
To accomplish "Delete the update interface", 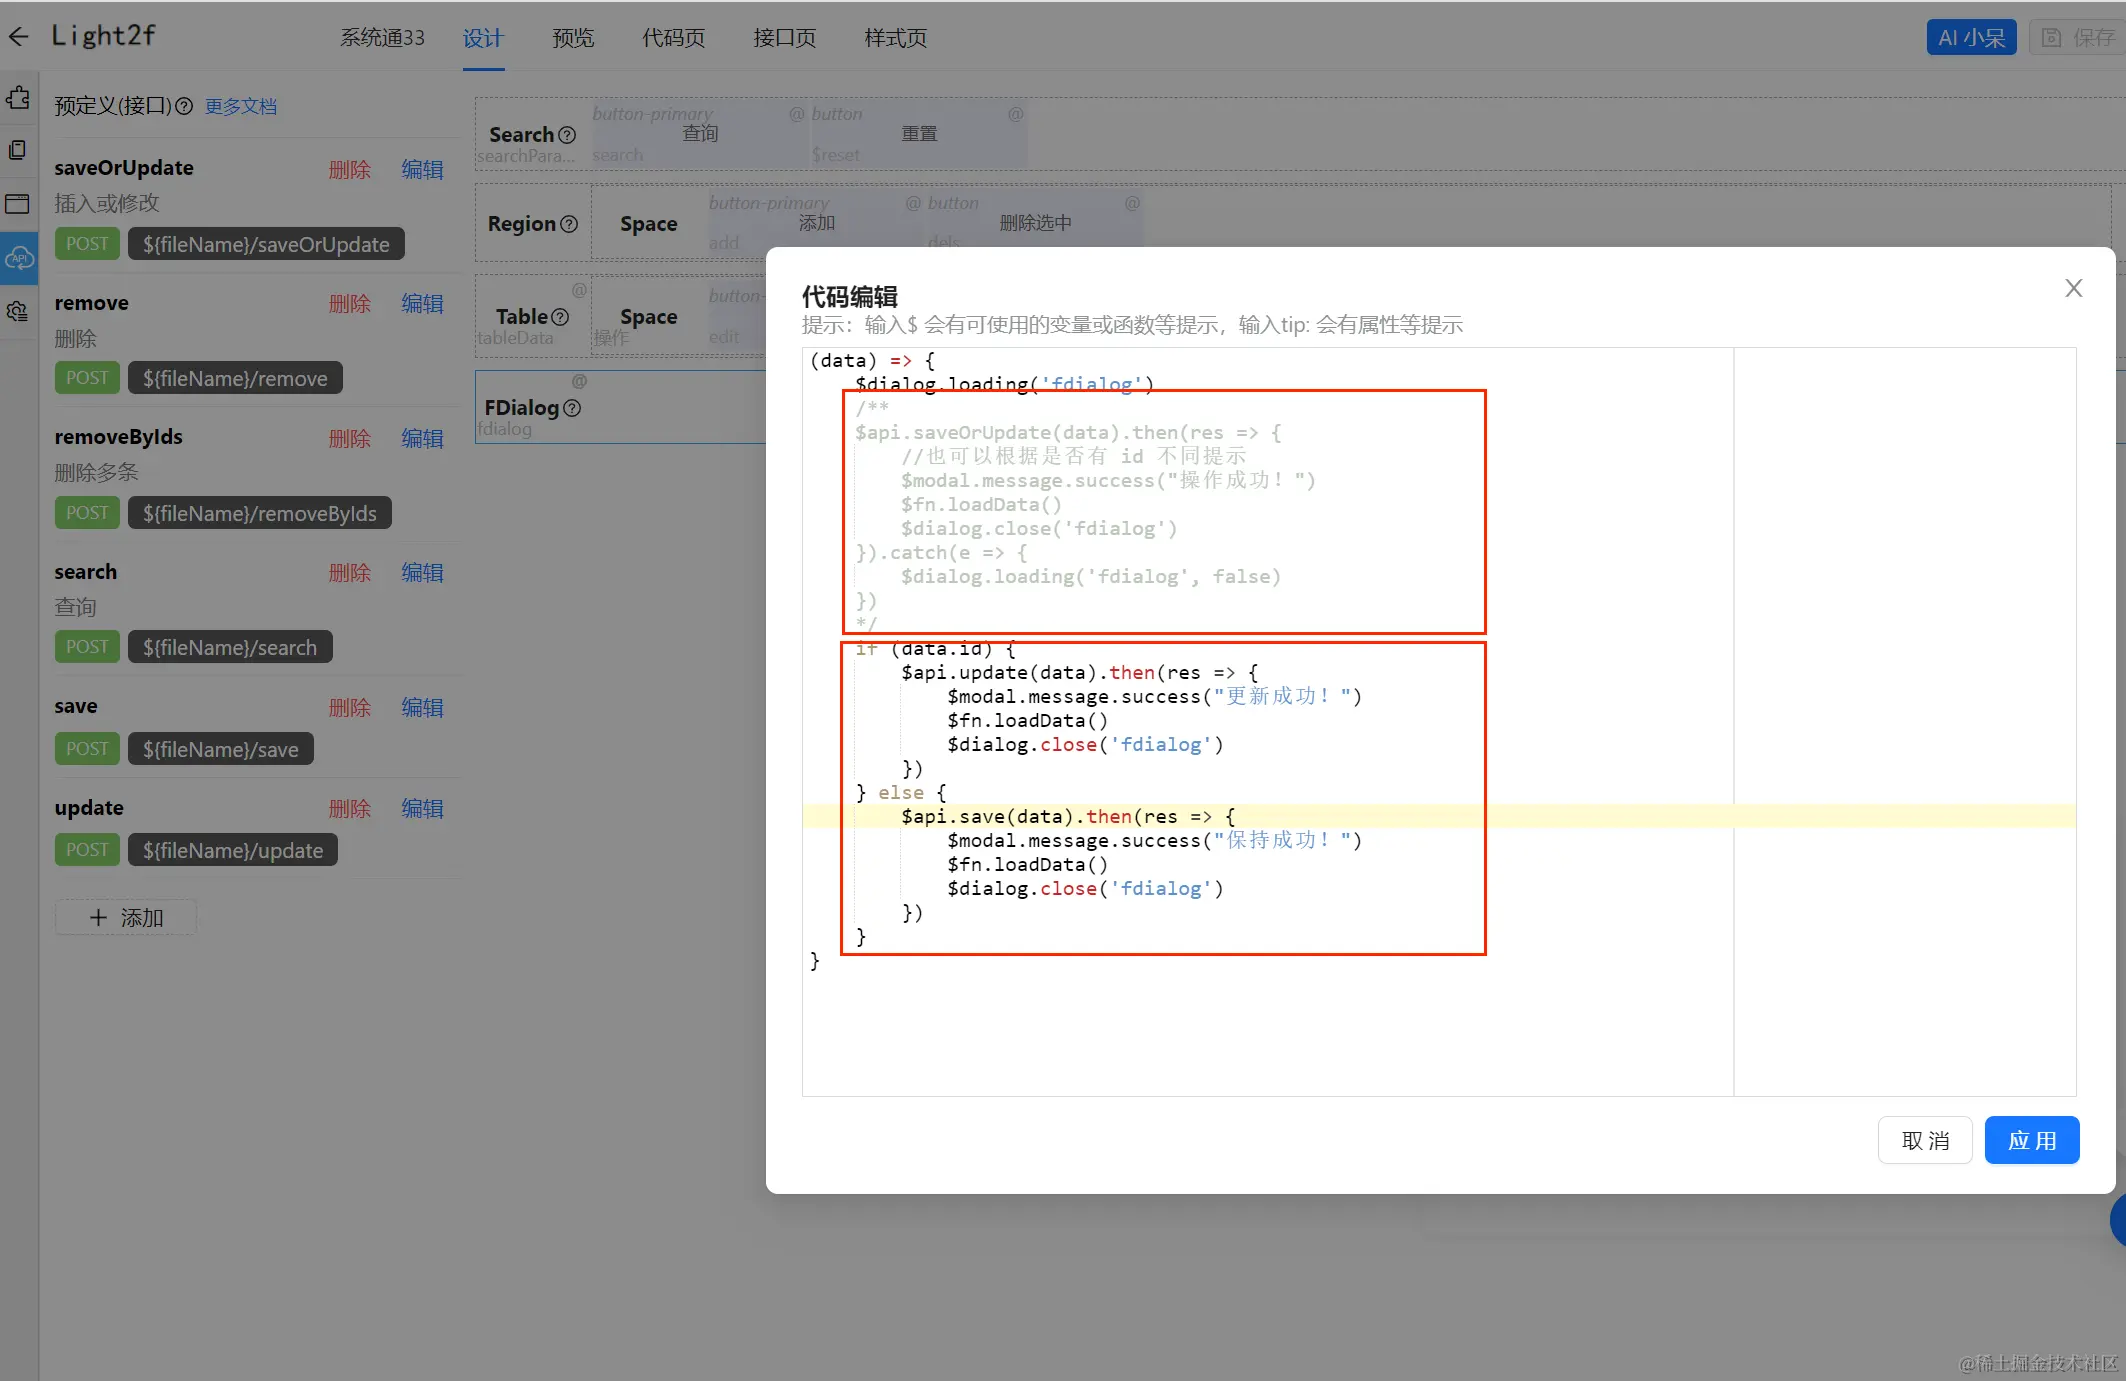I will tap(350, 809).
